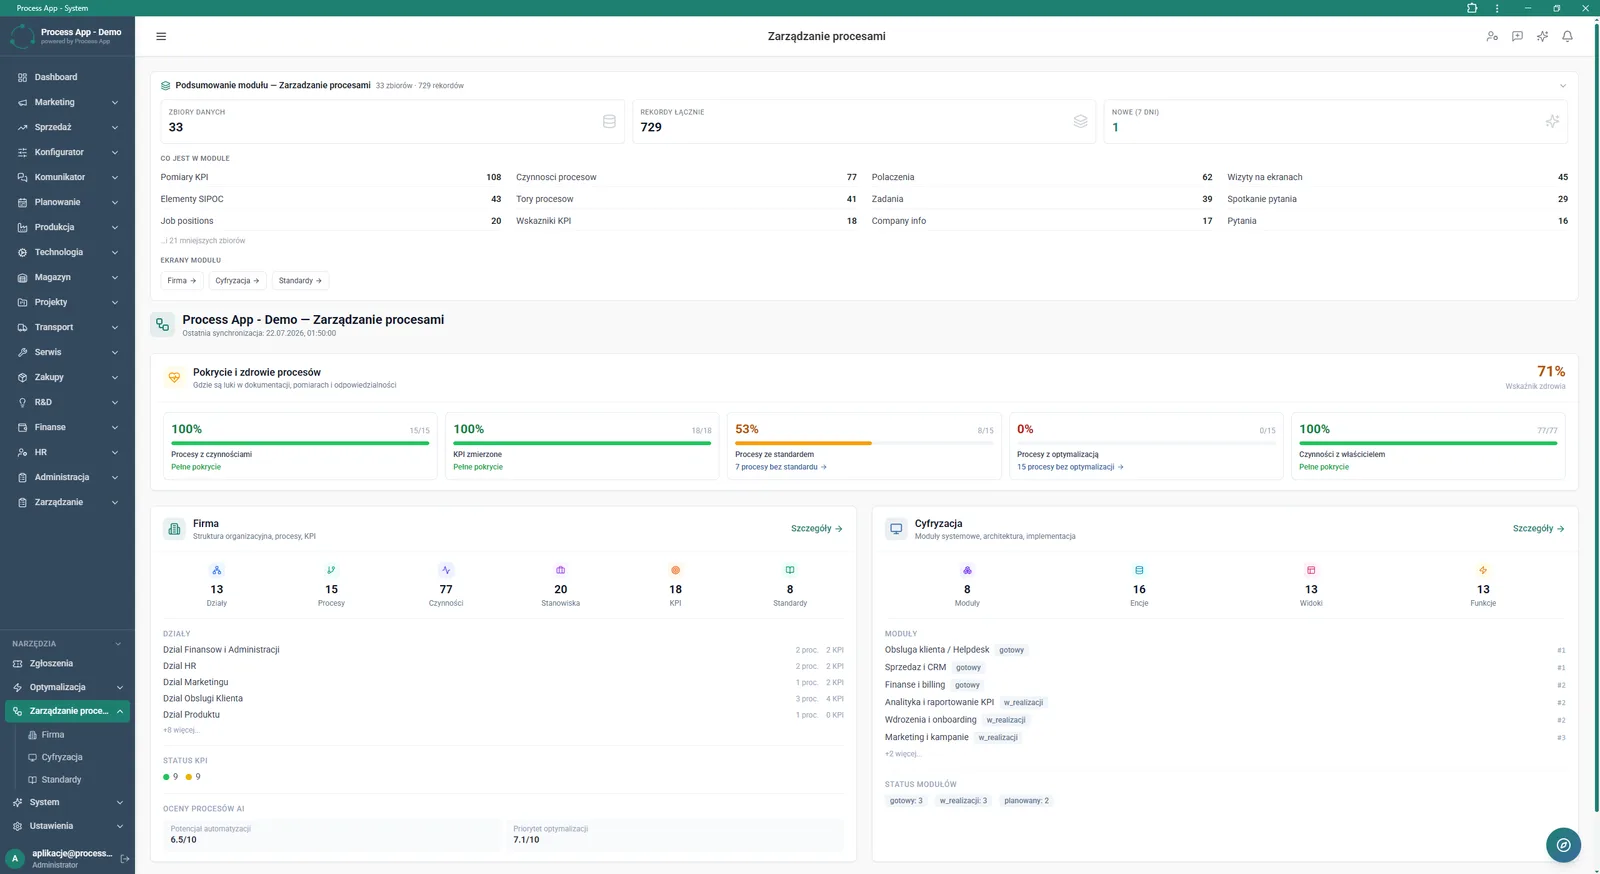Select the Analityka i raportowanie KPI row
The image size is (1600, 874).
1225,702
